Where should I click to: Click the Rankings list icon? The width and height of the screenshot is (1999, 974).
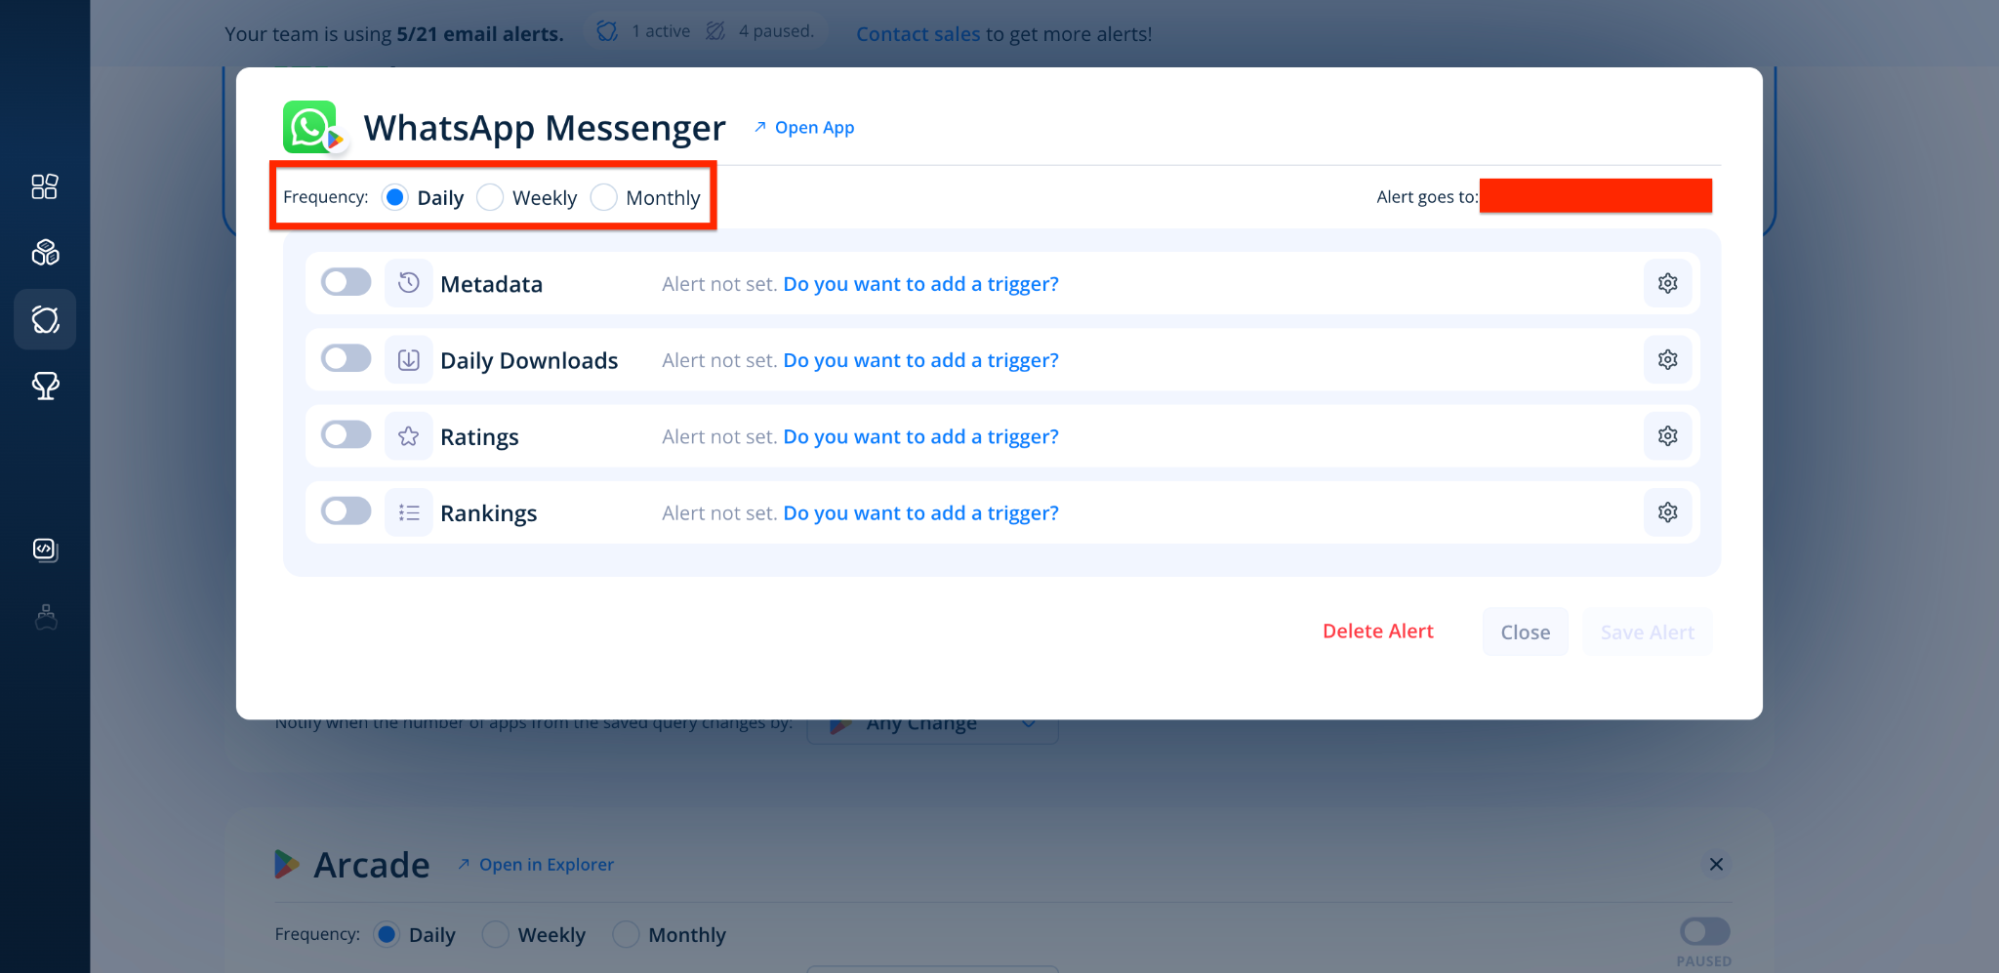[x=409, y=513]
